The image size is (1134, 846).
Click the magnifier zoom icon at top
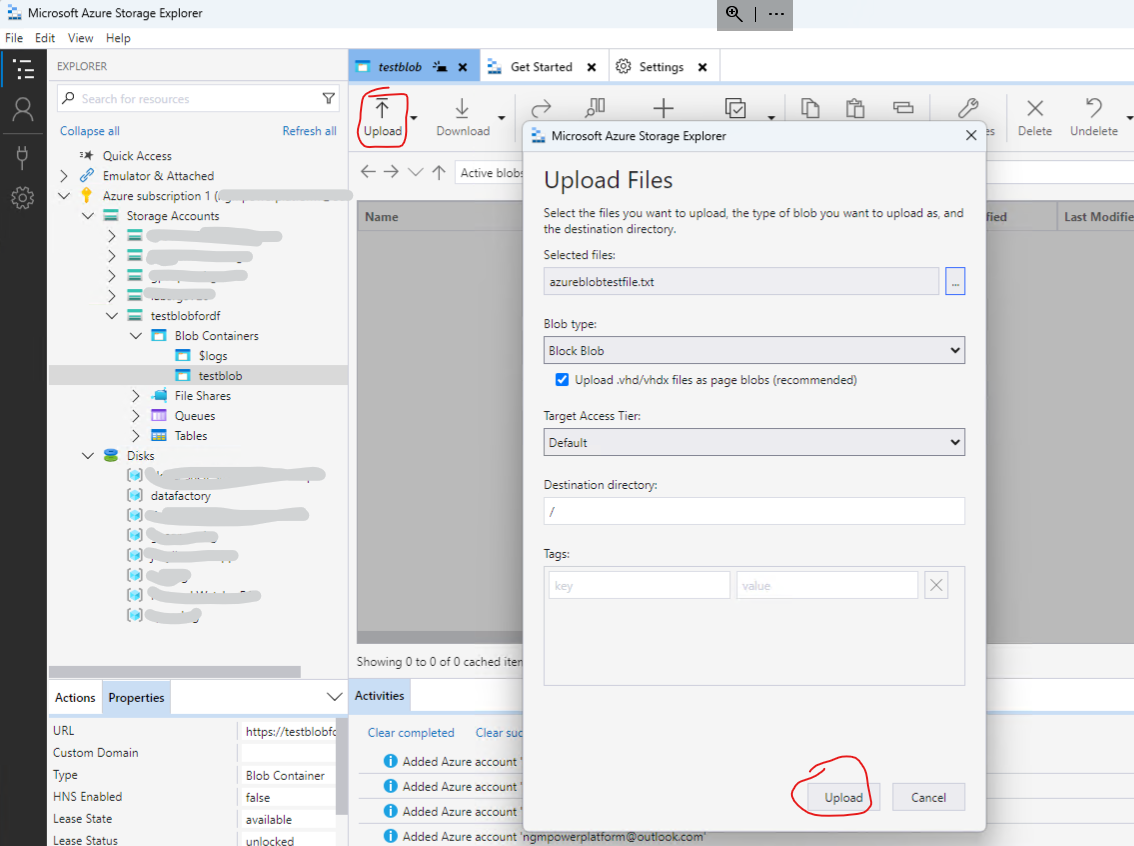(x=734, y=14)
